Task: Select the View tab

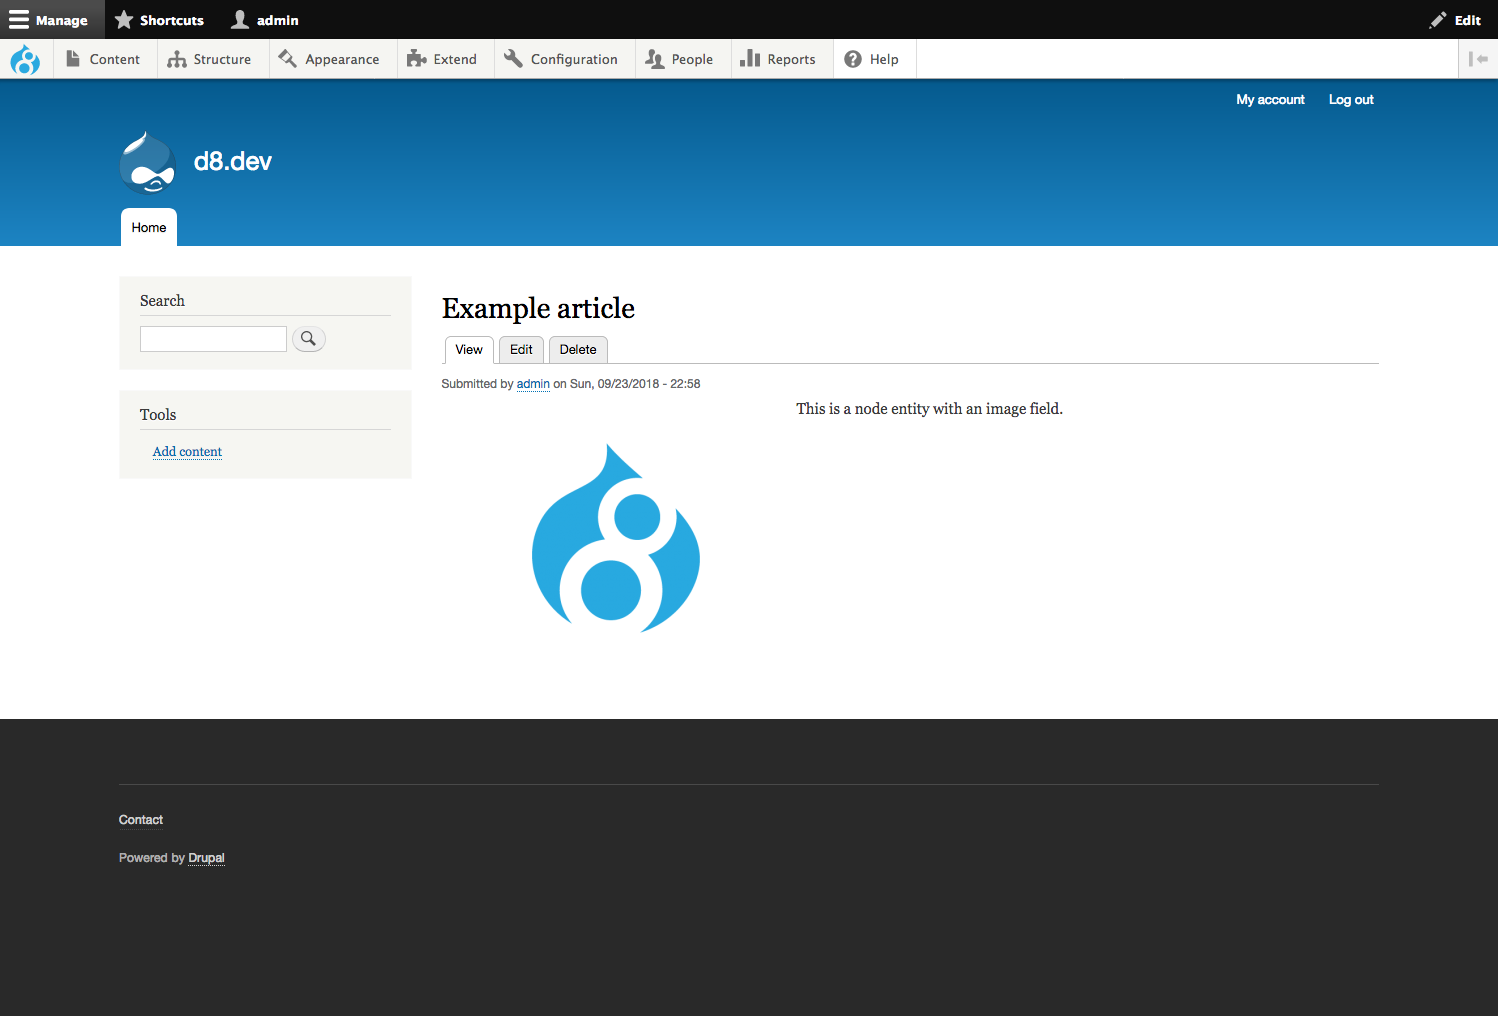Action: click(x=469, y=350)
